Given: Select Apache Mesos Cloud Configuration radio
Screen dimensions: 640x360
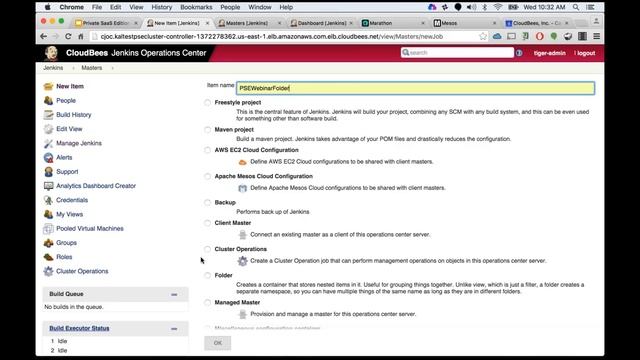Looking at the screenshot, I should pos(207,176).
